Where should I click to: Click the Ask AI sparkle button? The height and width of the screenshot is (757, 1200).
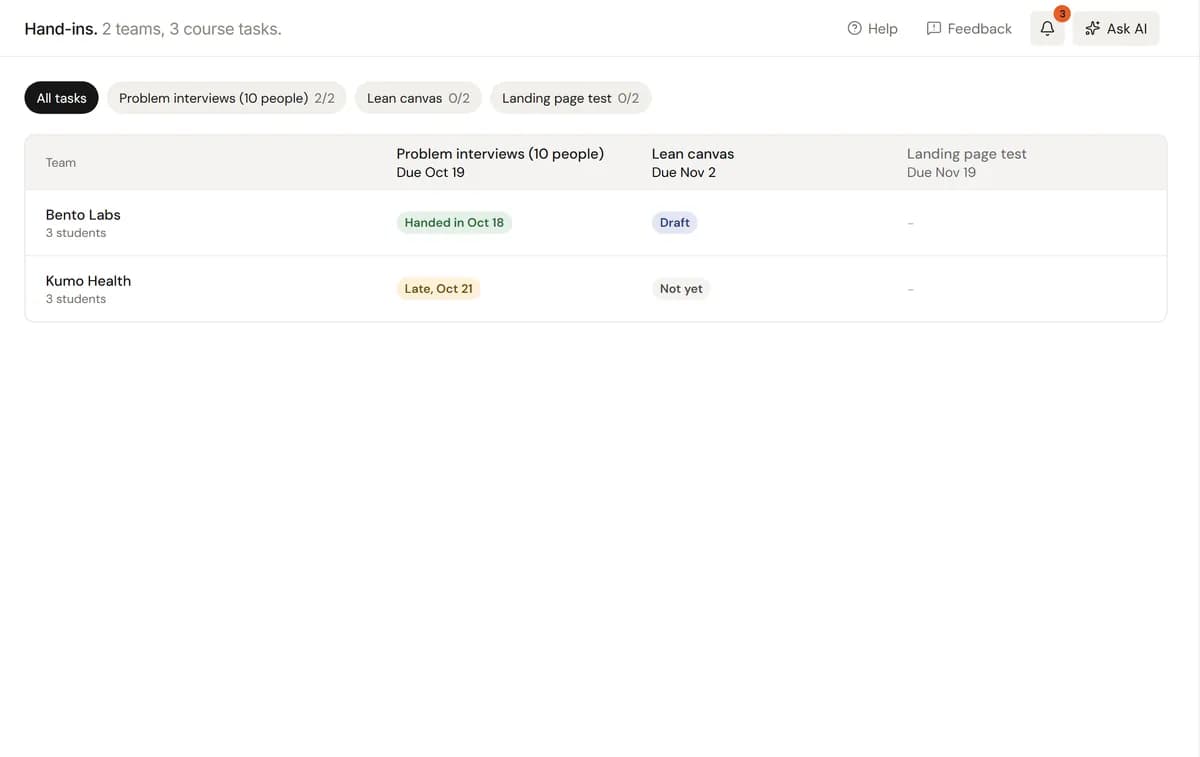pyautogui.click(x=1116, y=29)
